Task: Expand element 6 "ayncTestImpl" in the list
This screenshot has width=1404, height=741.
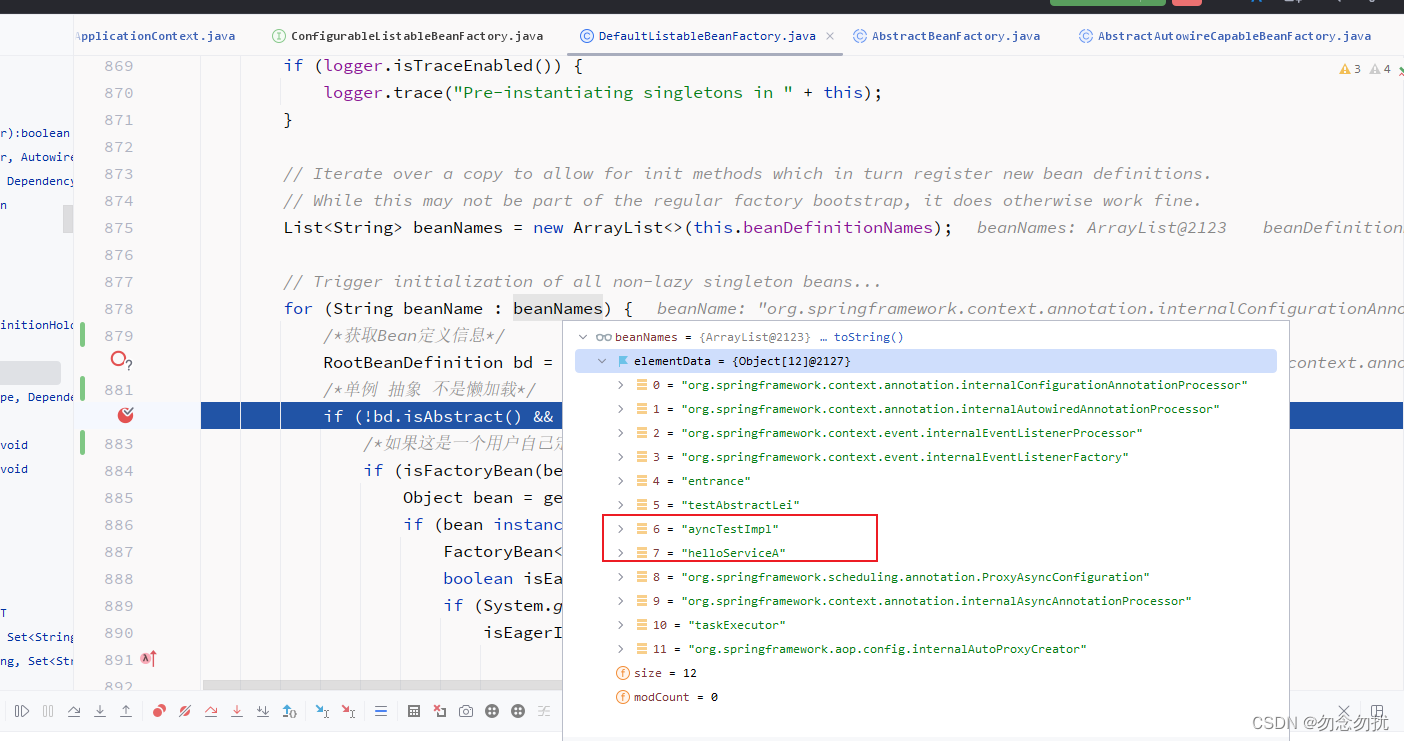Action: (620, 529)
